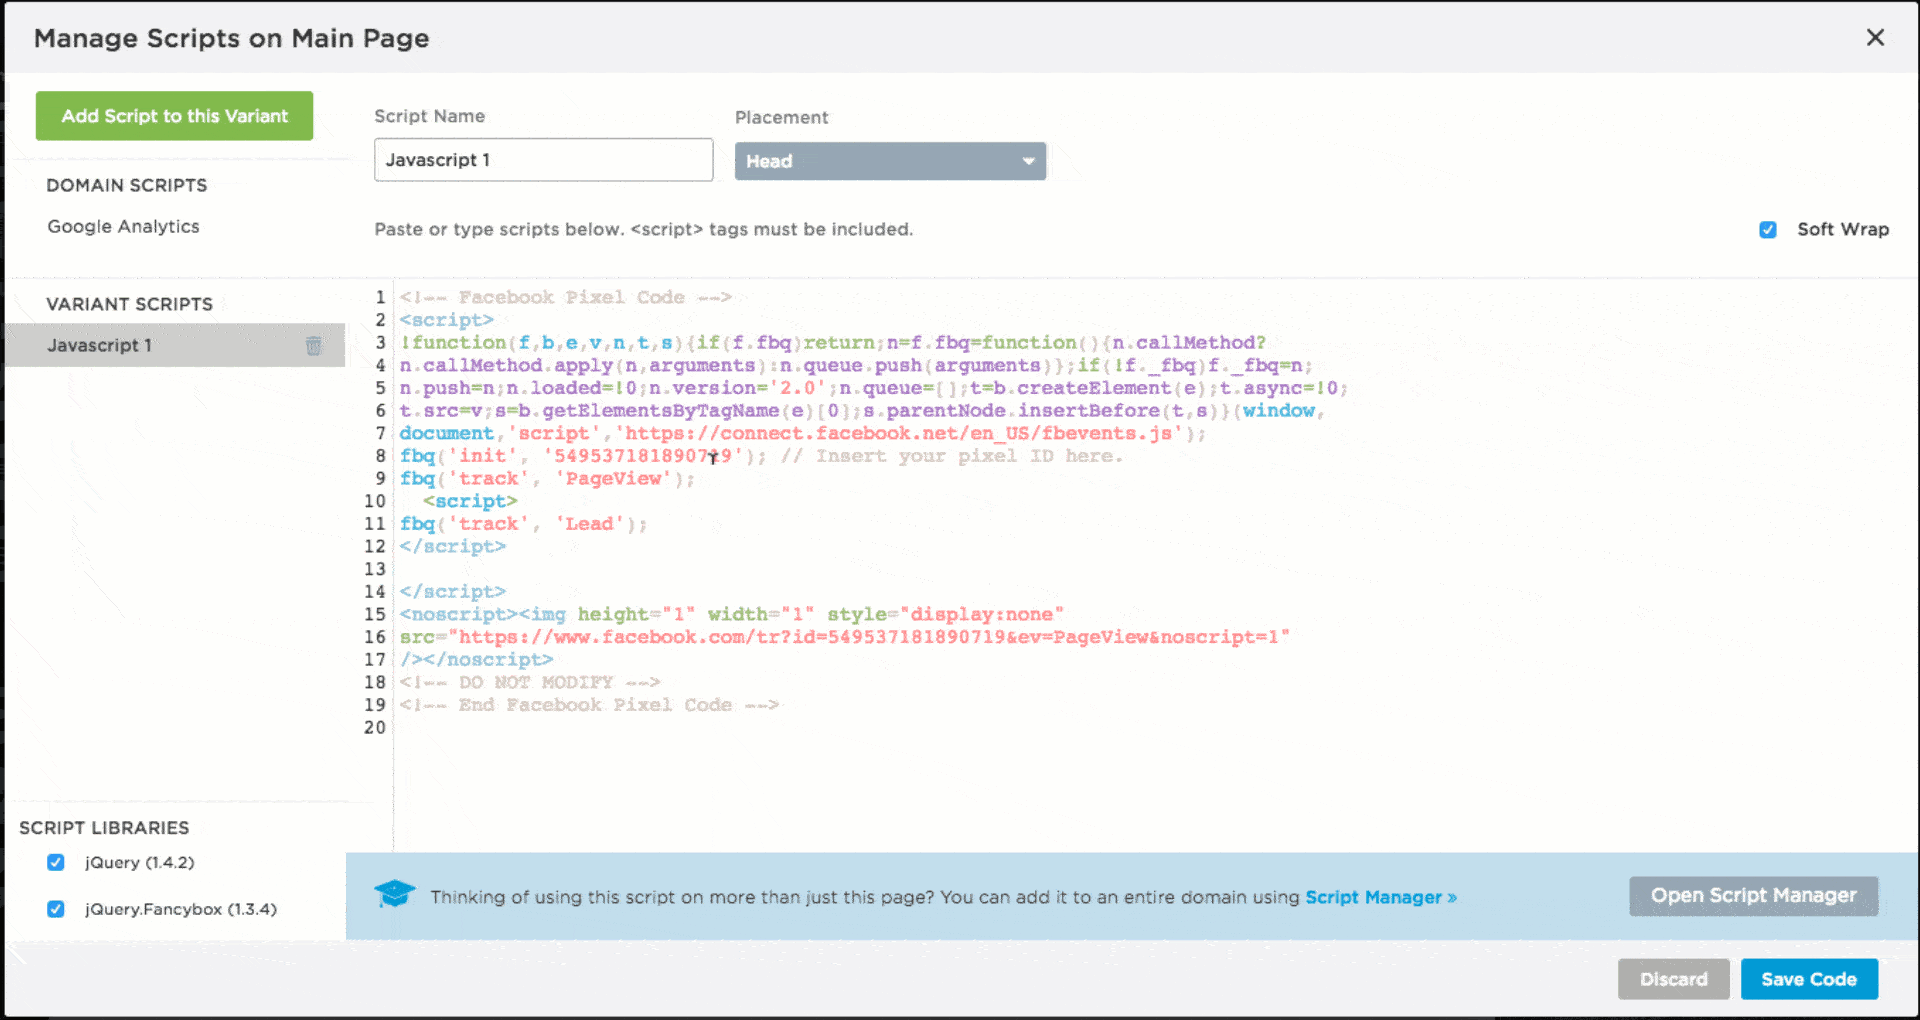
Task: Toggle the Soft Wrap checkbox
Action: (x=1768, y=230)
